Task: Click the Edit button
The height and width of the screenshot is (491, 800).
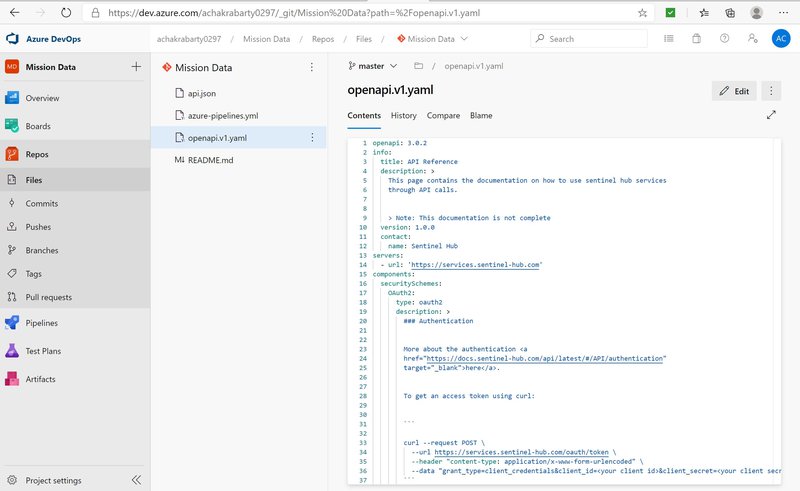Action: click(x=734, y=91)
